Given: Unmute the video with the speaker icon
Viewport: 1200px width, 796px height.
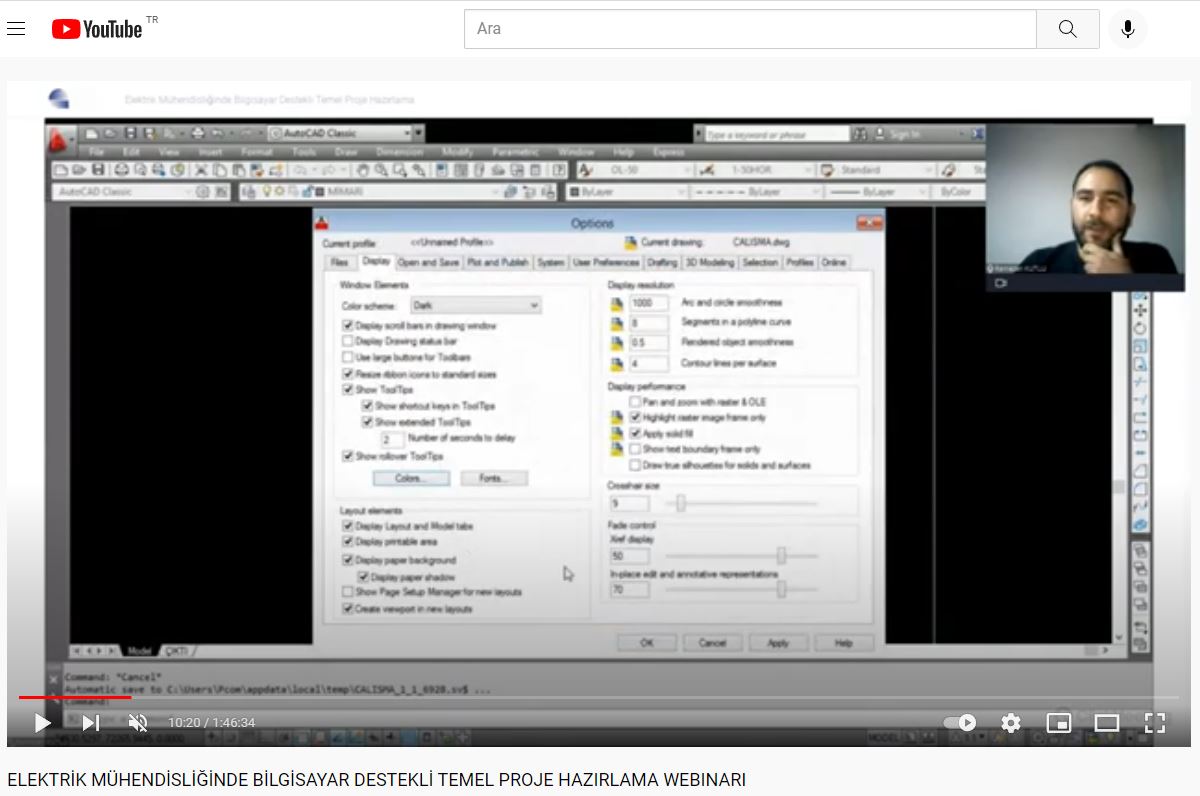Looking at the screenshot, I should [x=138, y=722].
